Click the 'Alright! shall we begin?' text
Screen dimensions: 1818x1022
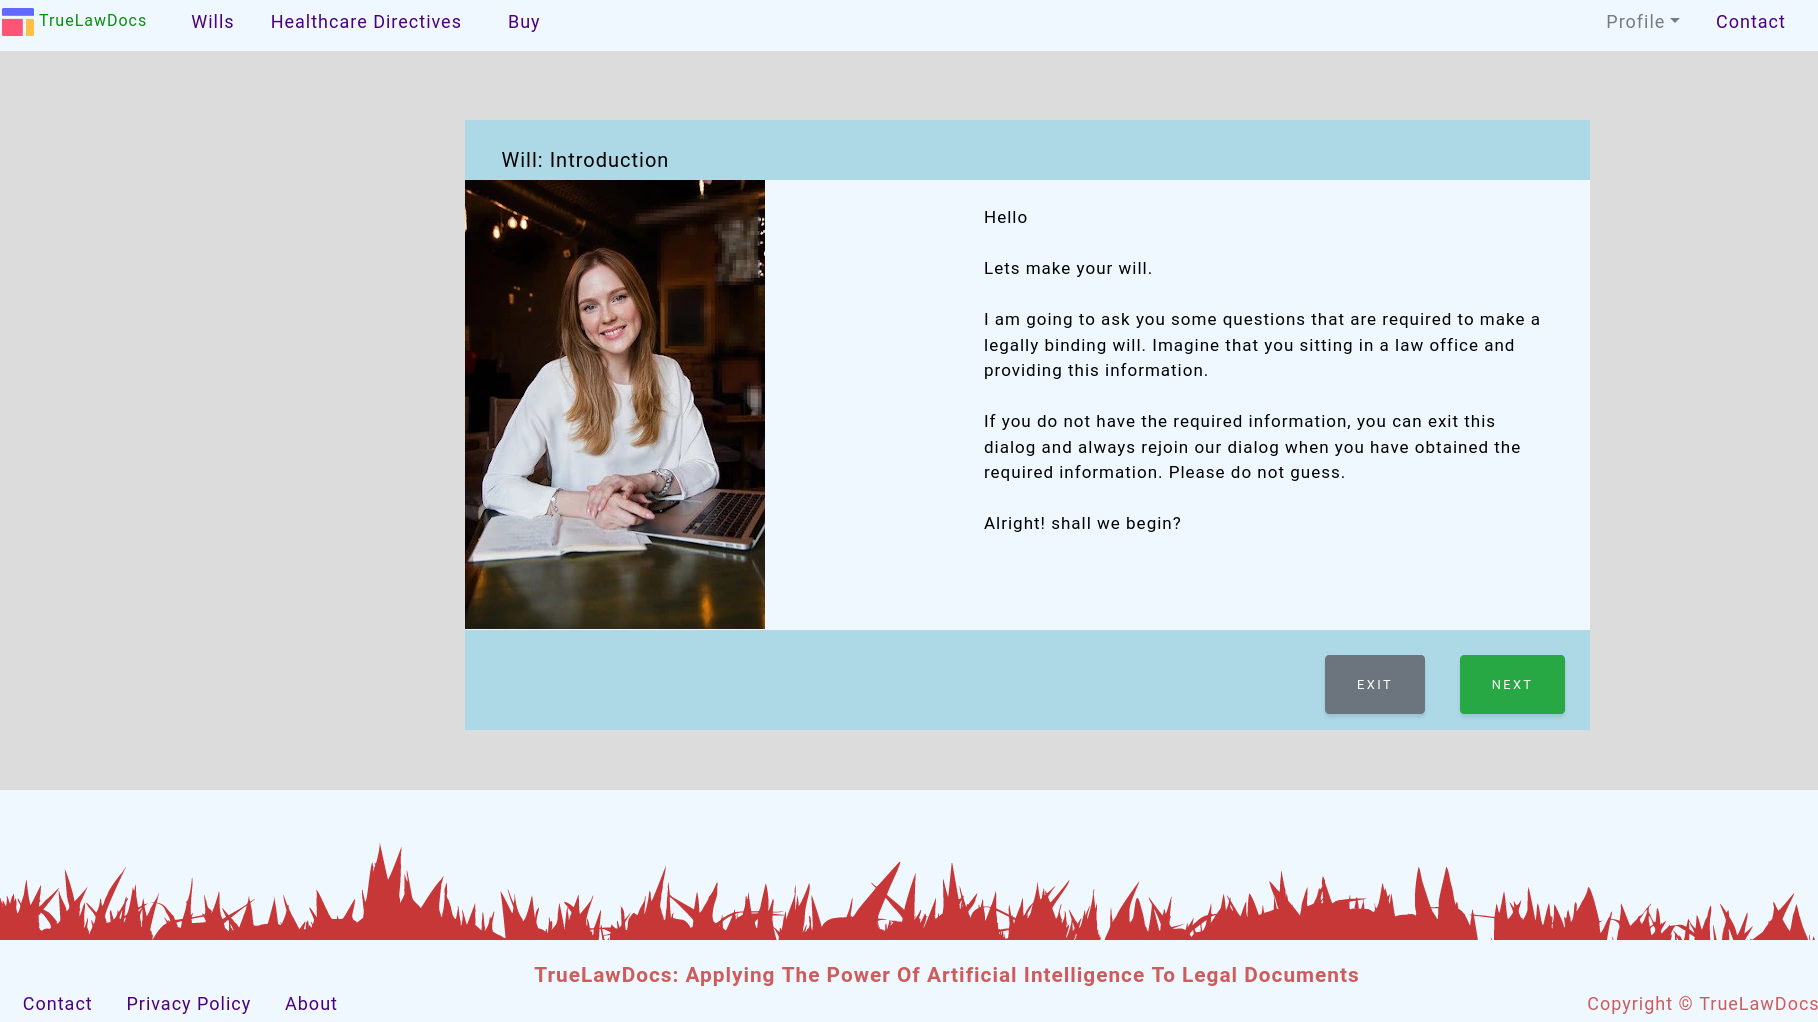point(1081,522)
